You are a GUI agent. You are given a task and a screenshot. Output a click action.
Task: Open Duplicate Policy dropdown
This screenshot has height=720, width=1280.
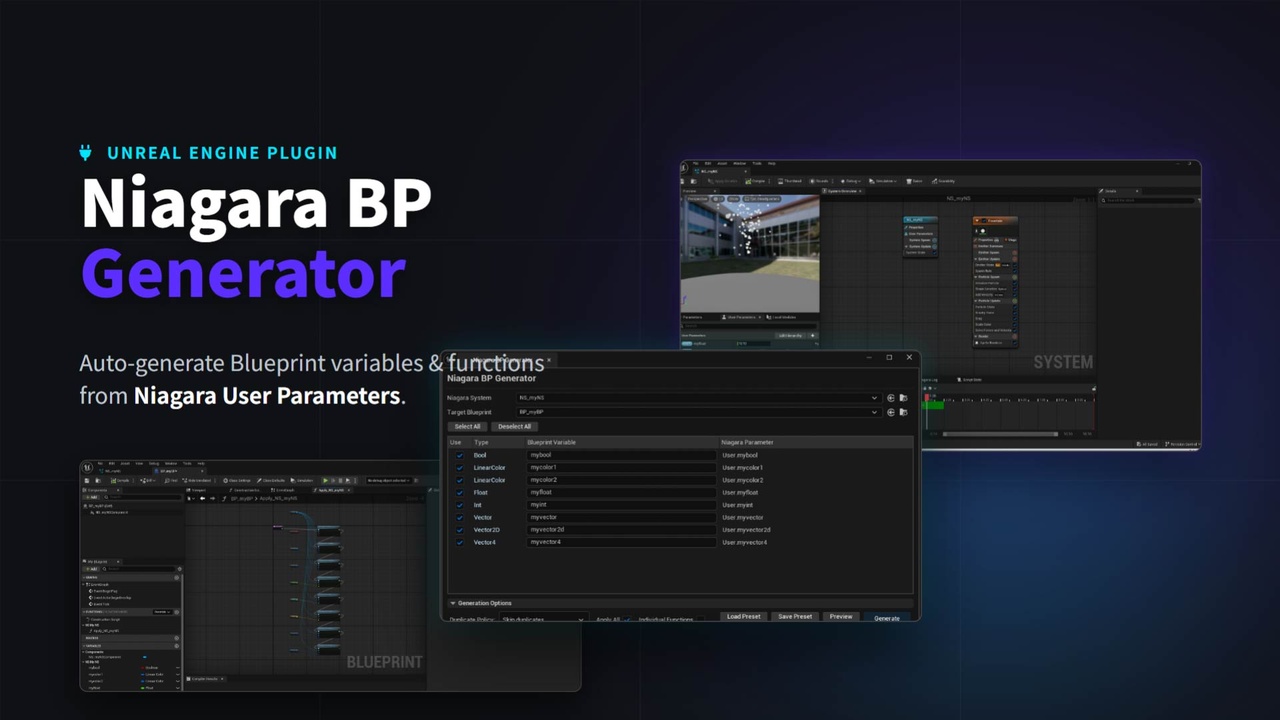[543, 619]
